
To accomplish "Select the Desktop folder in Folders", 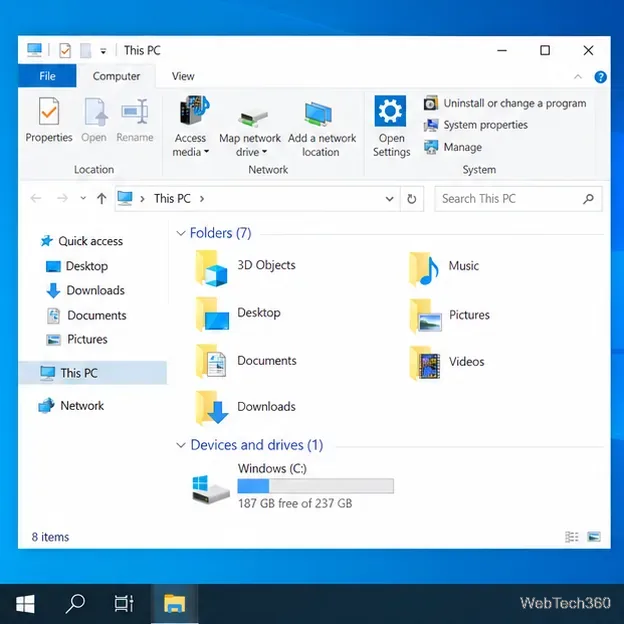I will coord(238,314).
